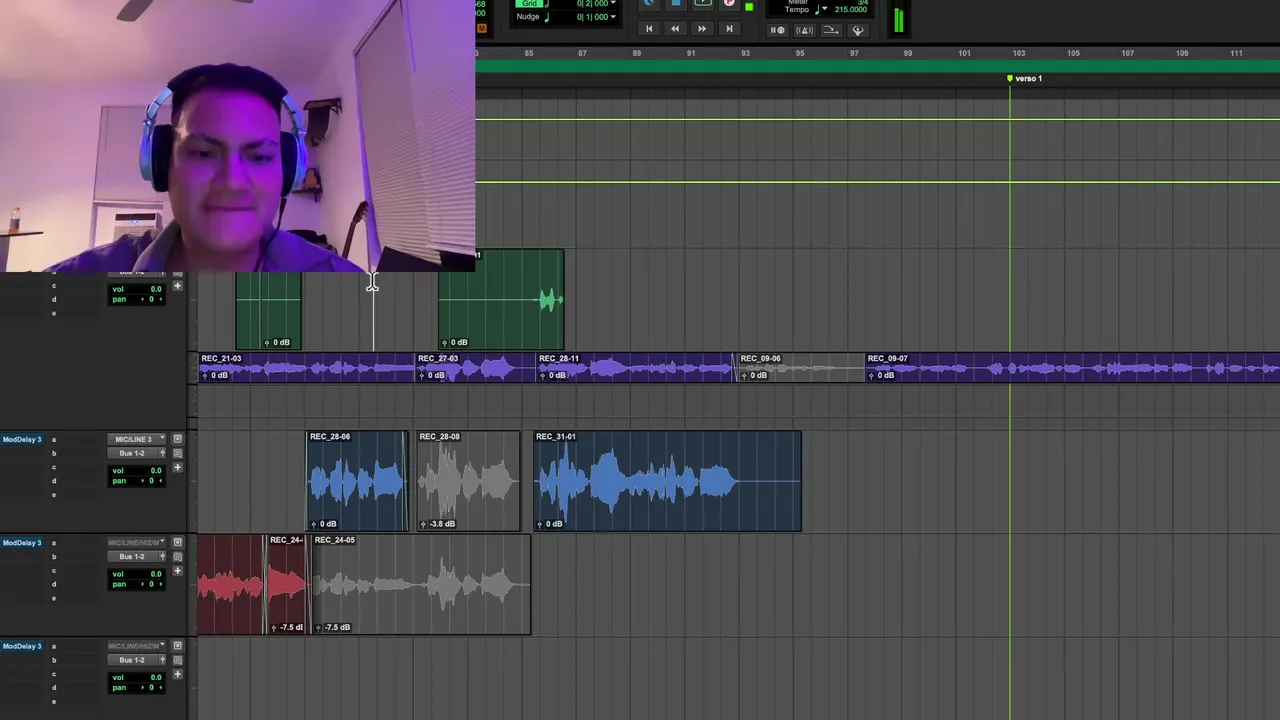Open the first ModDelay 3 insert plugin
Image resolution: width=1280 pixels, height=720 pixels.
22,439
